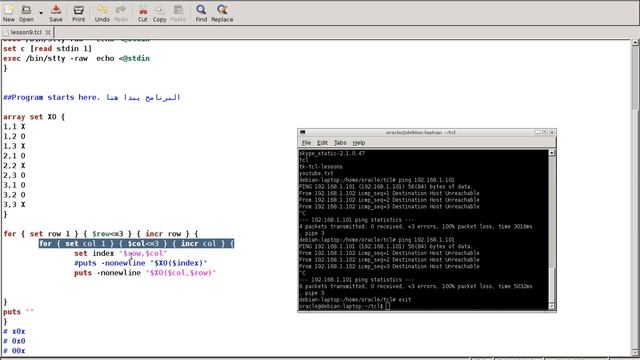This screenshot has width=640, height=360.
Task: Click the Print toolbar icon
Action: pyautogui.click(x=78, y=13)
